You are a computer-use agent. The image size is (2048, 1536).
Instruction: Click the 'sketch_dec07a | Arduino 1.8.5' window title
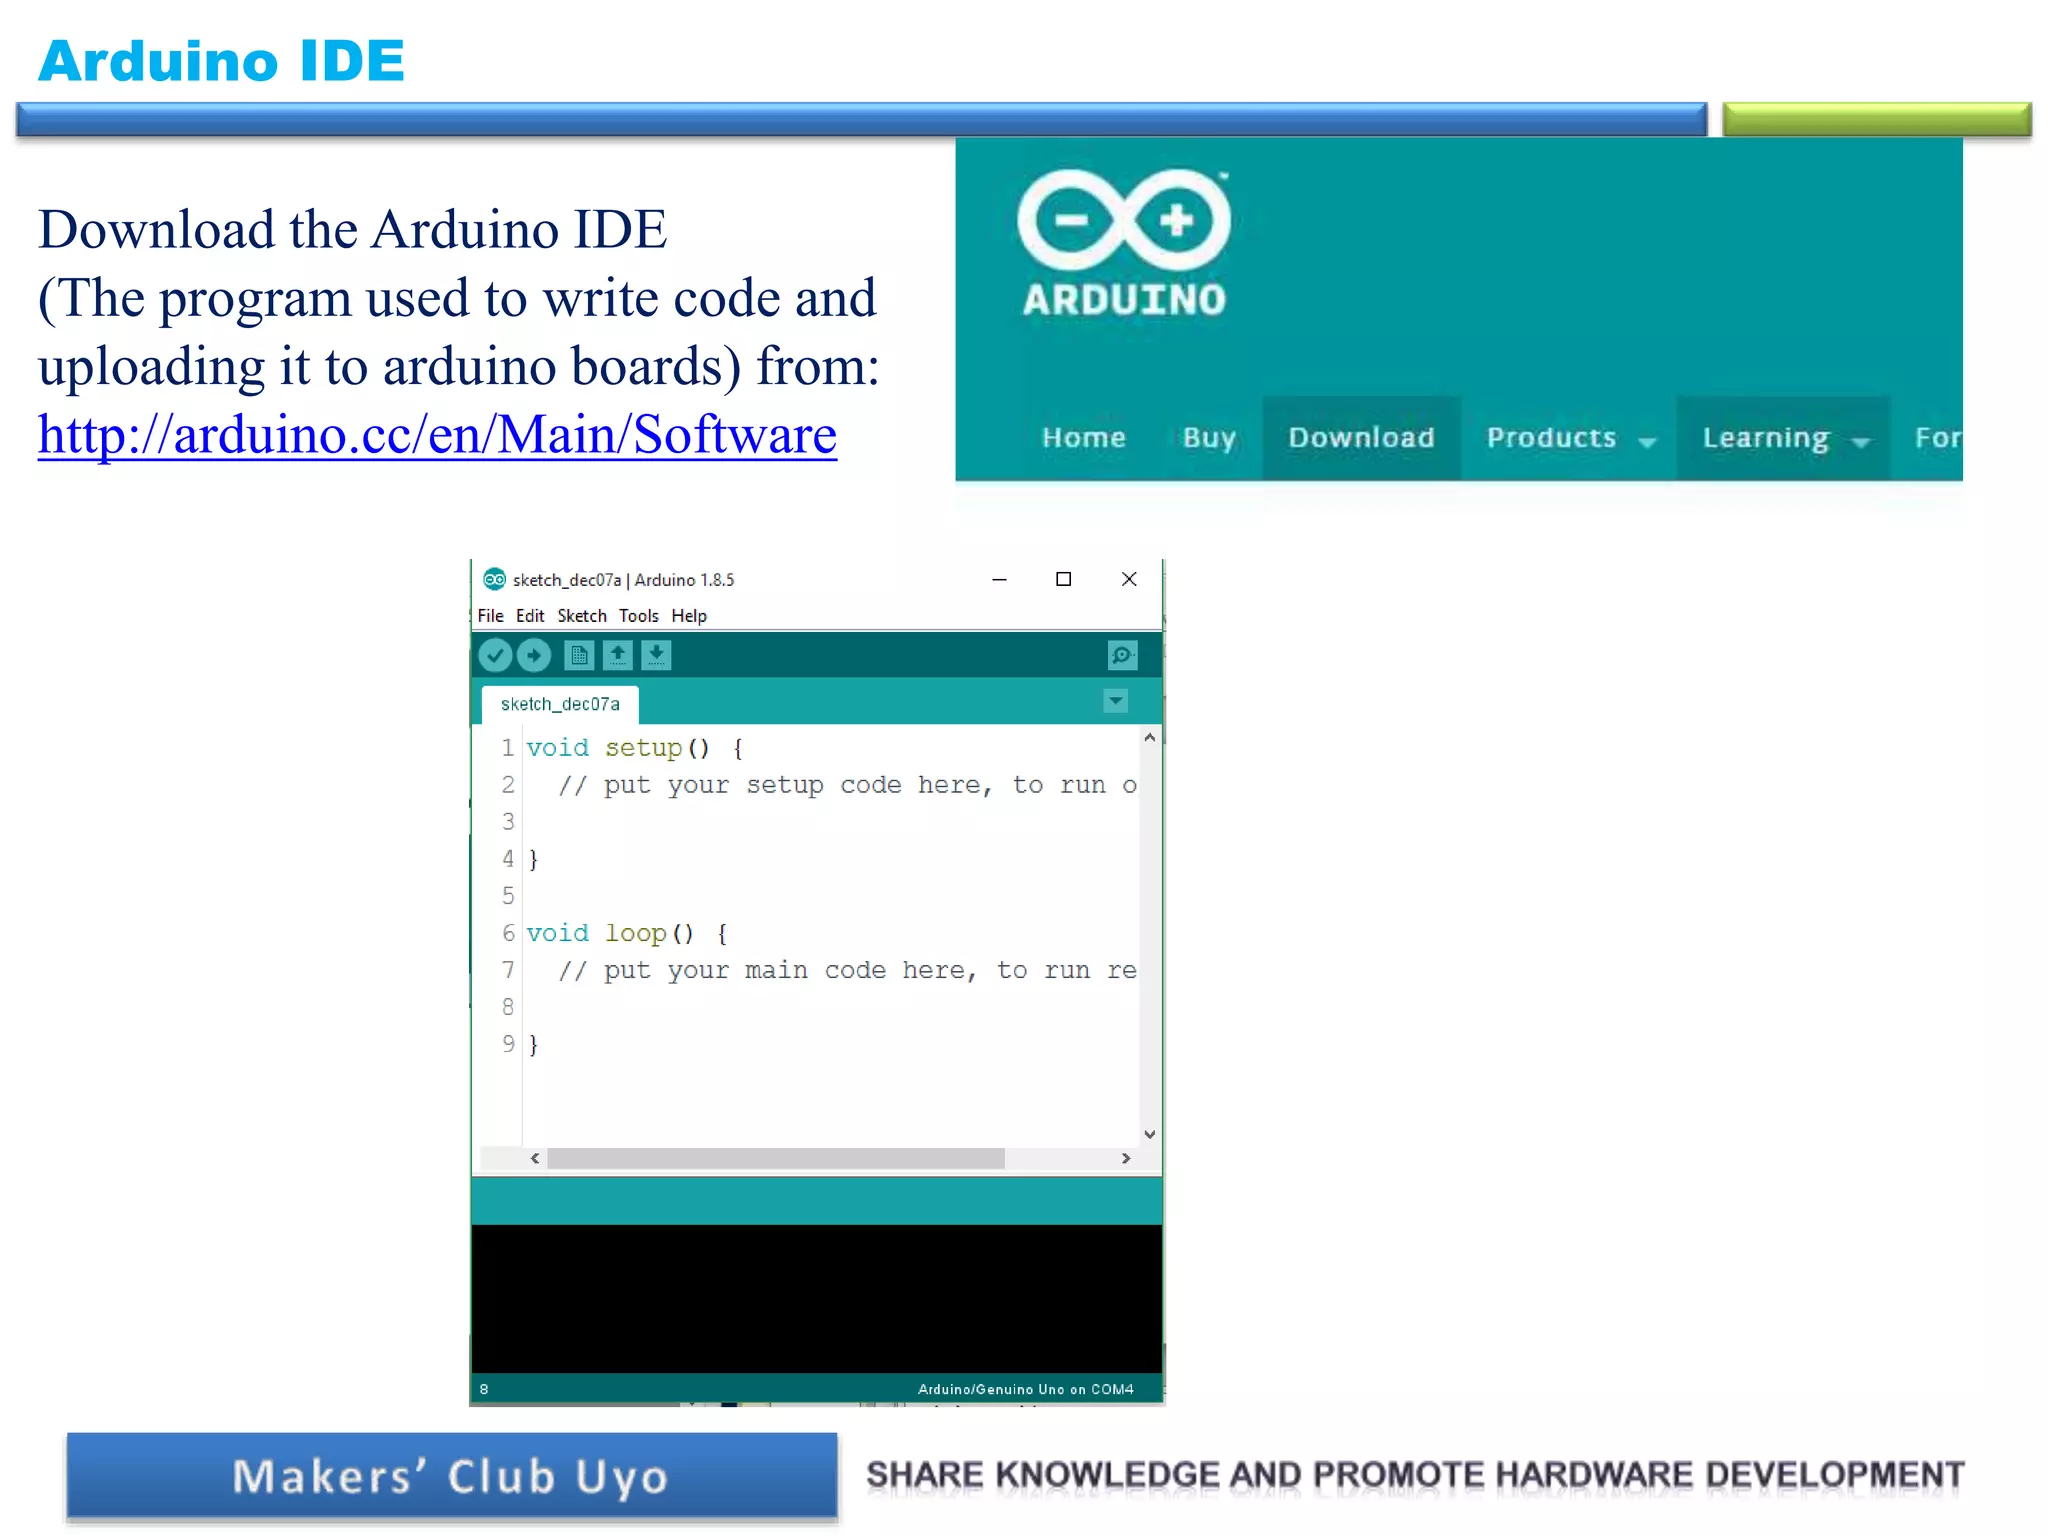tap(623, 580)
